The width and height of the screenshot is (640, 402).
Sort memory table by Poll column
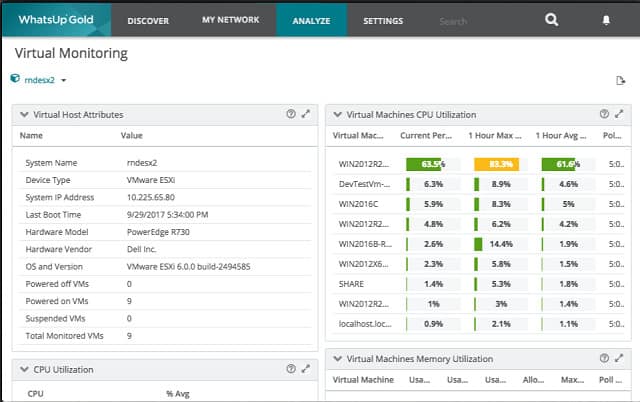click(610, 380)
